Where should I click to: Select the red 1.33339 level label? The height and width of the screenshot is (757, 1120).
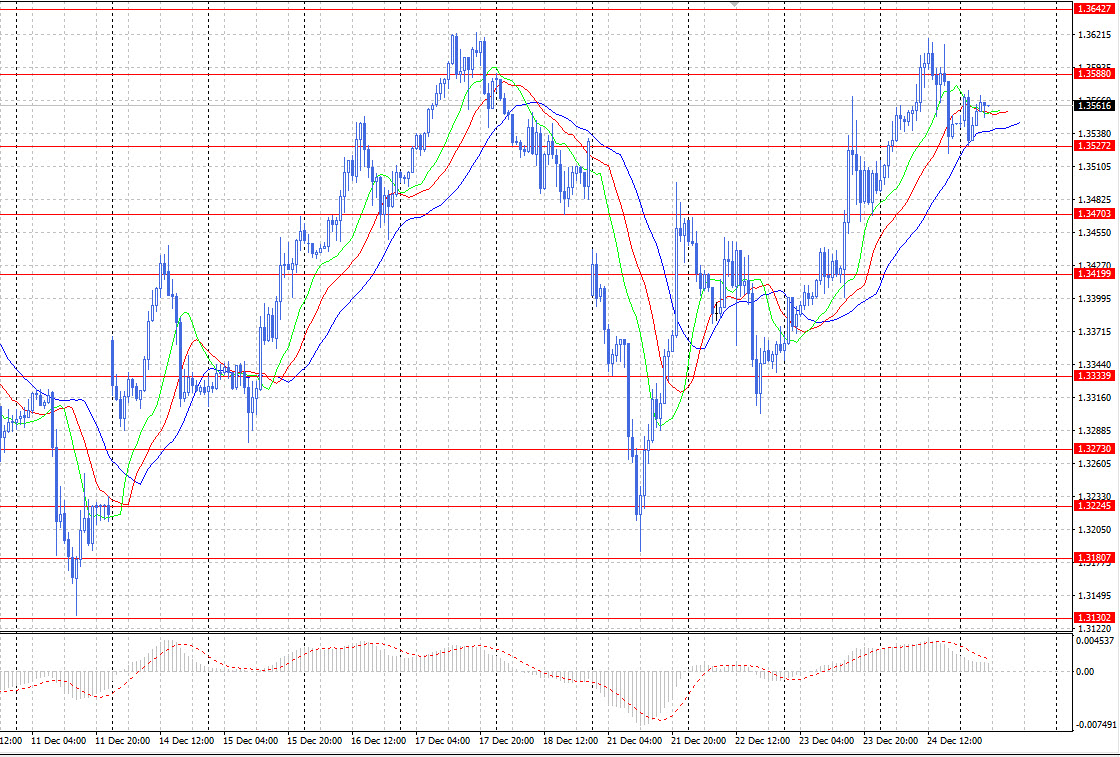click(1094, 376)
